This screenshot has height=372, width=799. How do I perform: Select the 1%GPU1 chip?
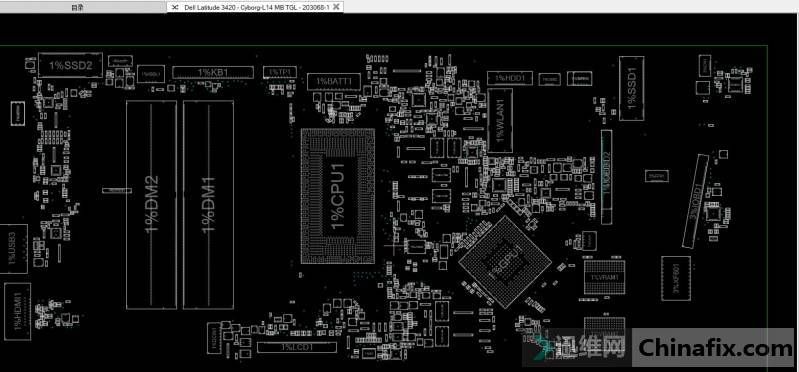(x=504, y=262)
